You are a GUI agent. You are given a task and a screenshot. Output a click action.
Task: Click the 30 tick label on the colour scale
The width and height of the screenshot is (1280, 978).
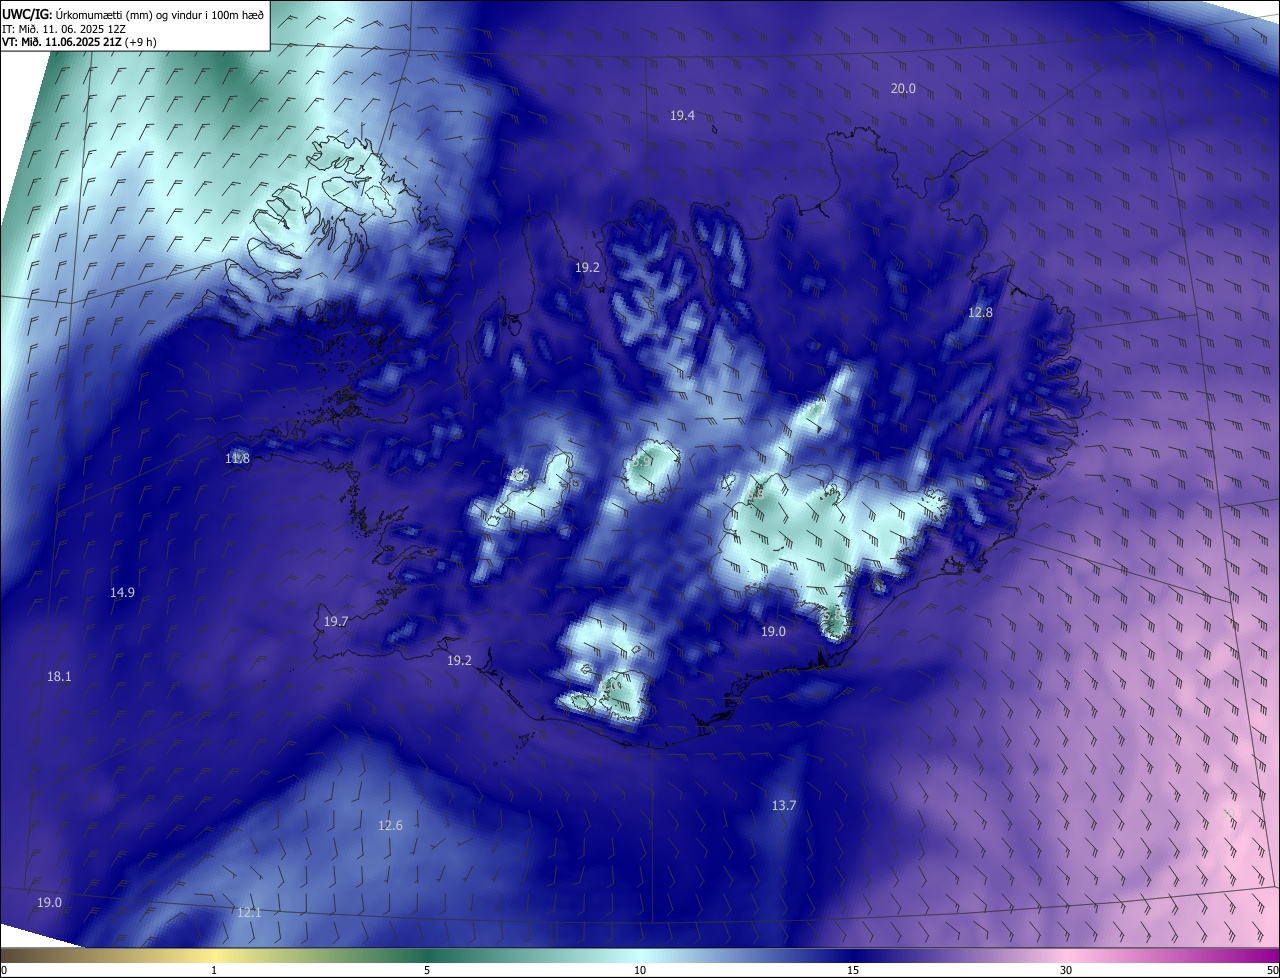(x=1066, y=971)
